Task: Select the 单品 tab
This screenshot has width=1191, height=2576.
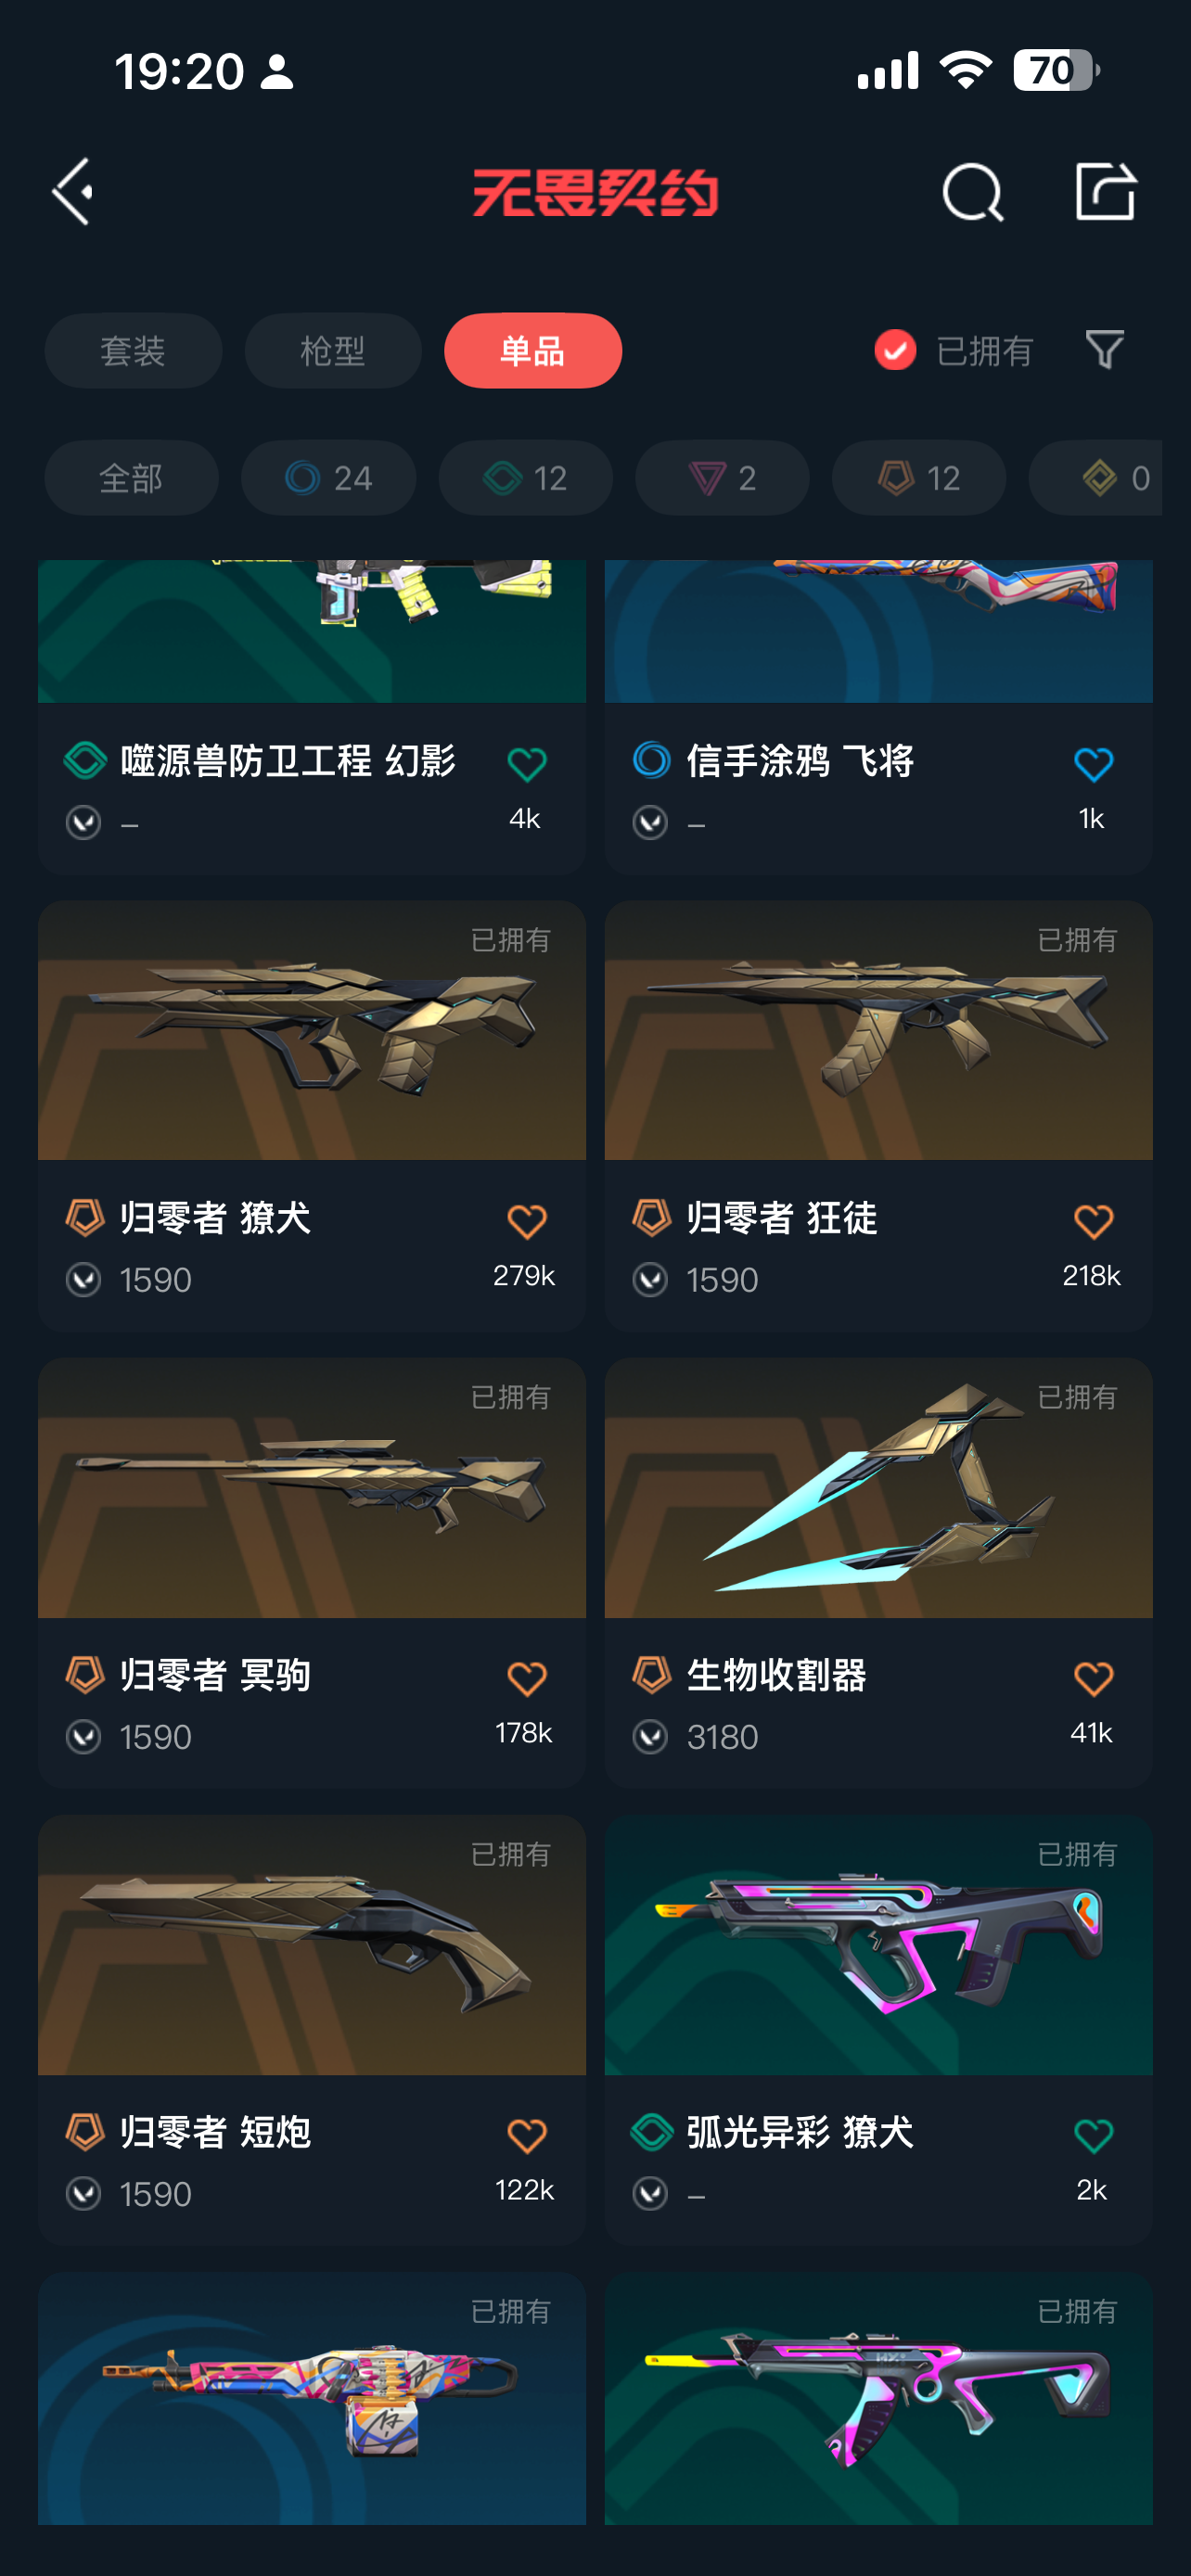Action: click(533, 351)
